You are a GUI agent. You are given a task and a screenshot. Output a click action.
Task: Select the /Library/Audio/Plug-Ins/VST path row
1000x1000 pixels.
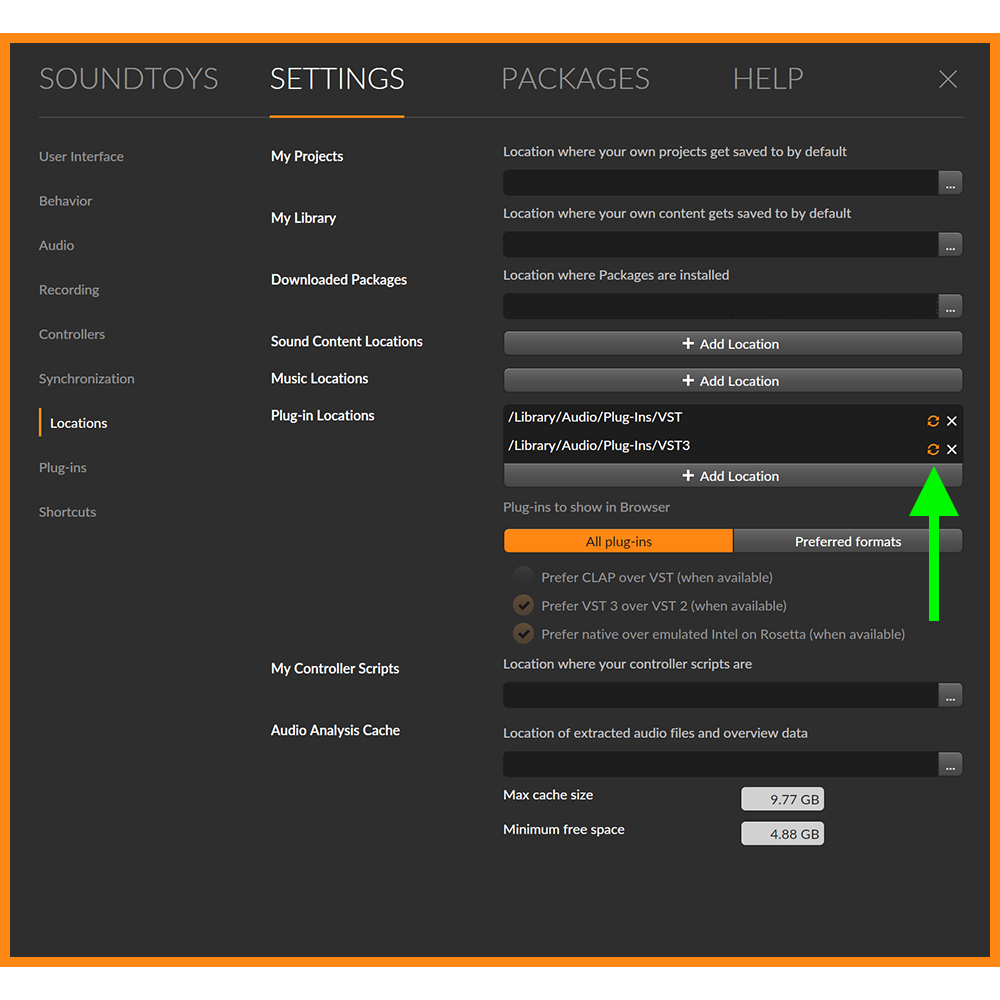tap(733, 418)
